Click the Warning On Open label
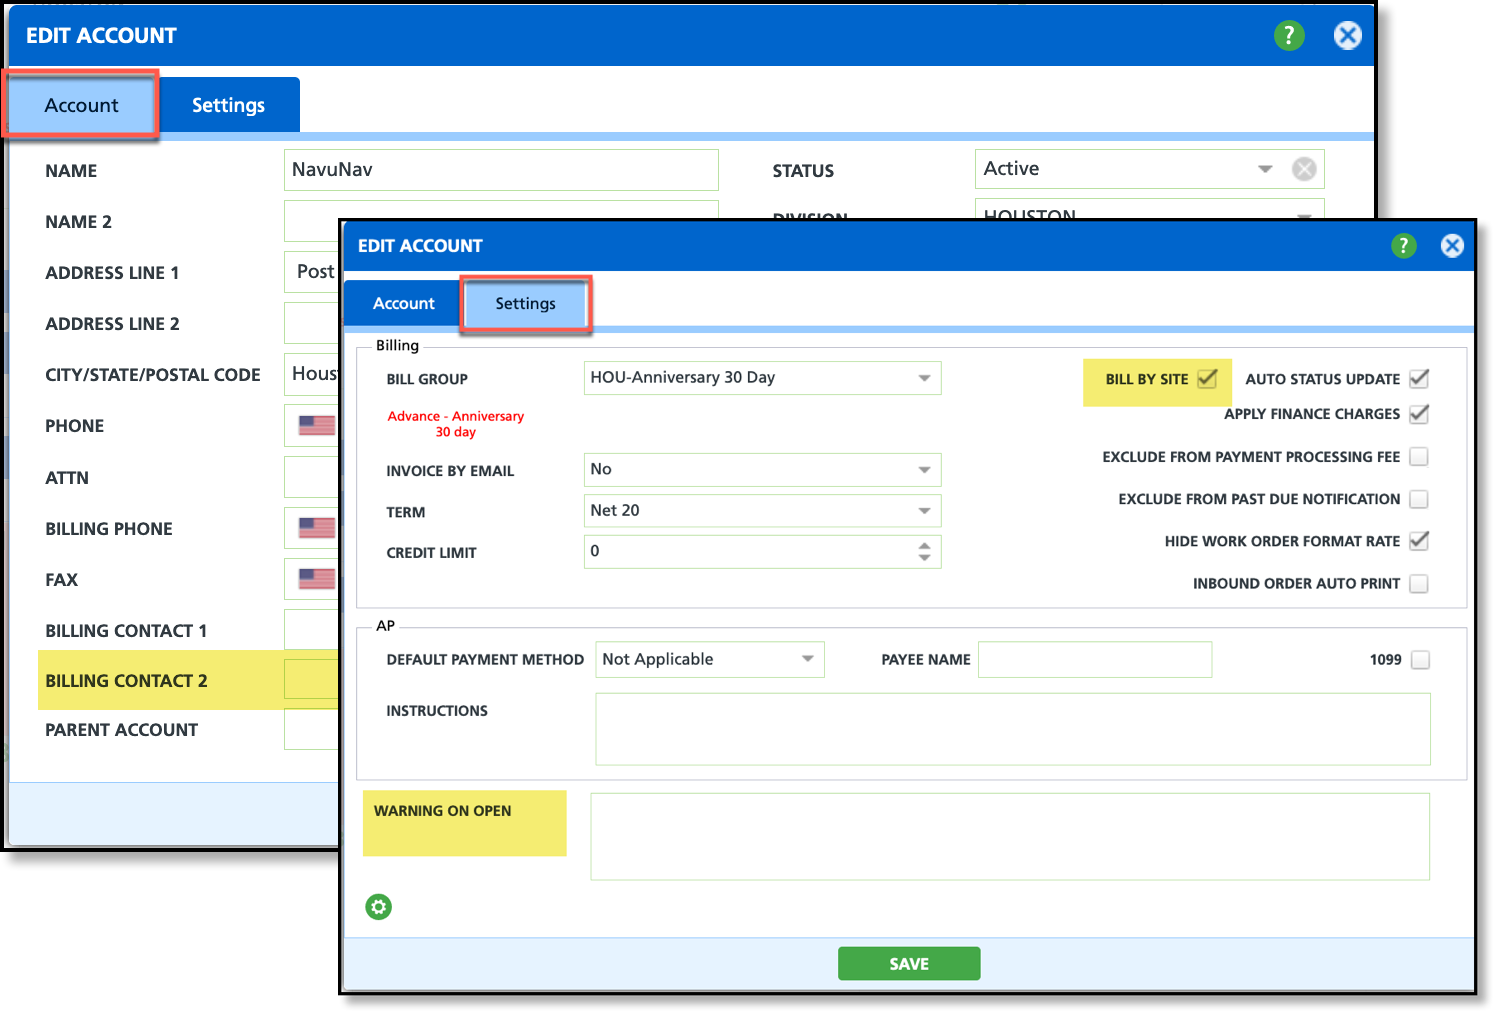This screenshot has height=1014, width=1504. [x=442, y=811]
